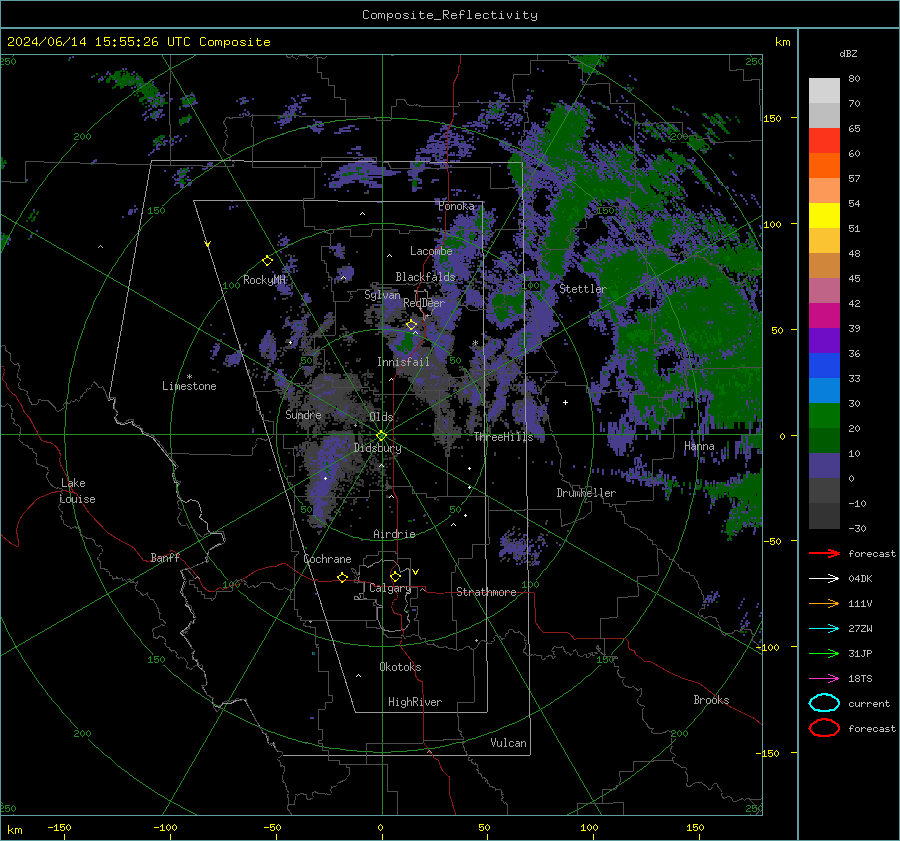Click the 20 dBZ green color swatch
Viewport: 900px width, 841px height.
click(x=824, y=415)
